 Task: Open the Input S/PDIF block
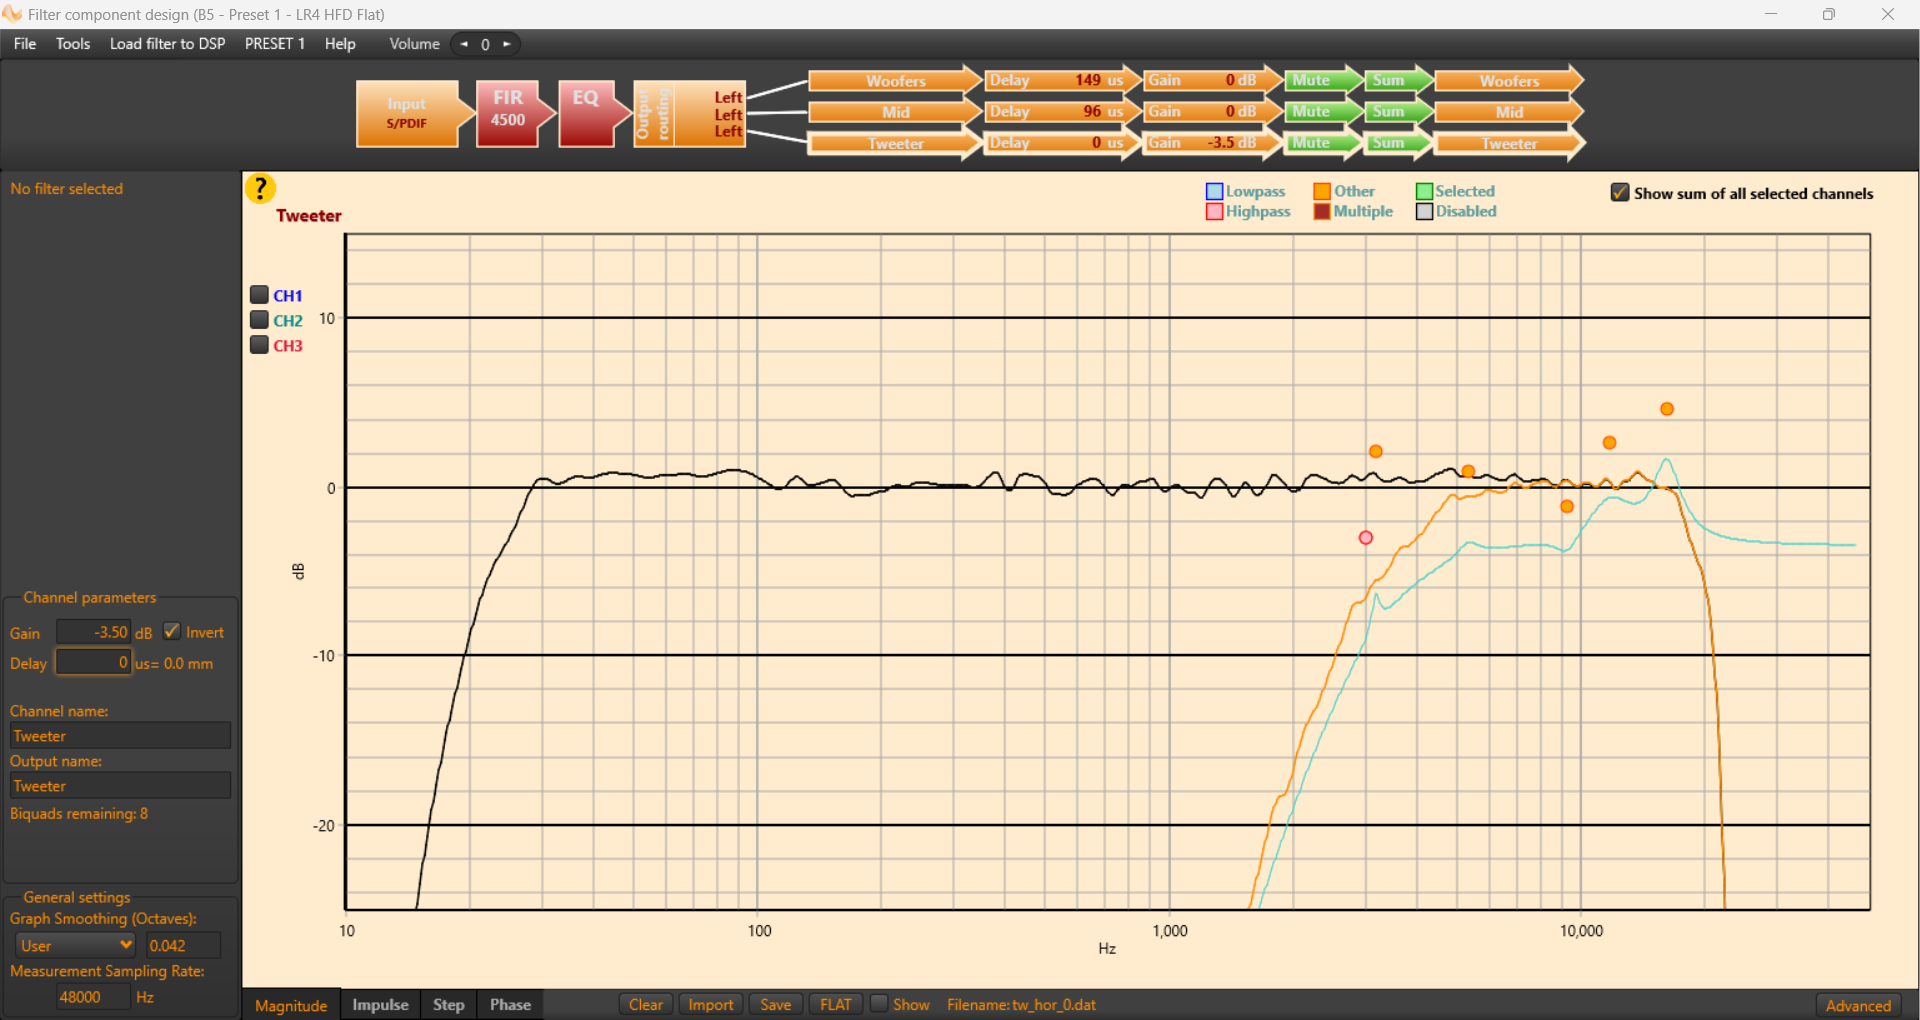(x=414, y=114)
